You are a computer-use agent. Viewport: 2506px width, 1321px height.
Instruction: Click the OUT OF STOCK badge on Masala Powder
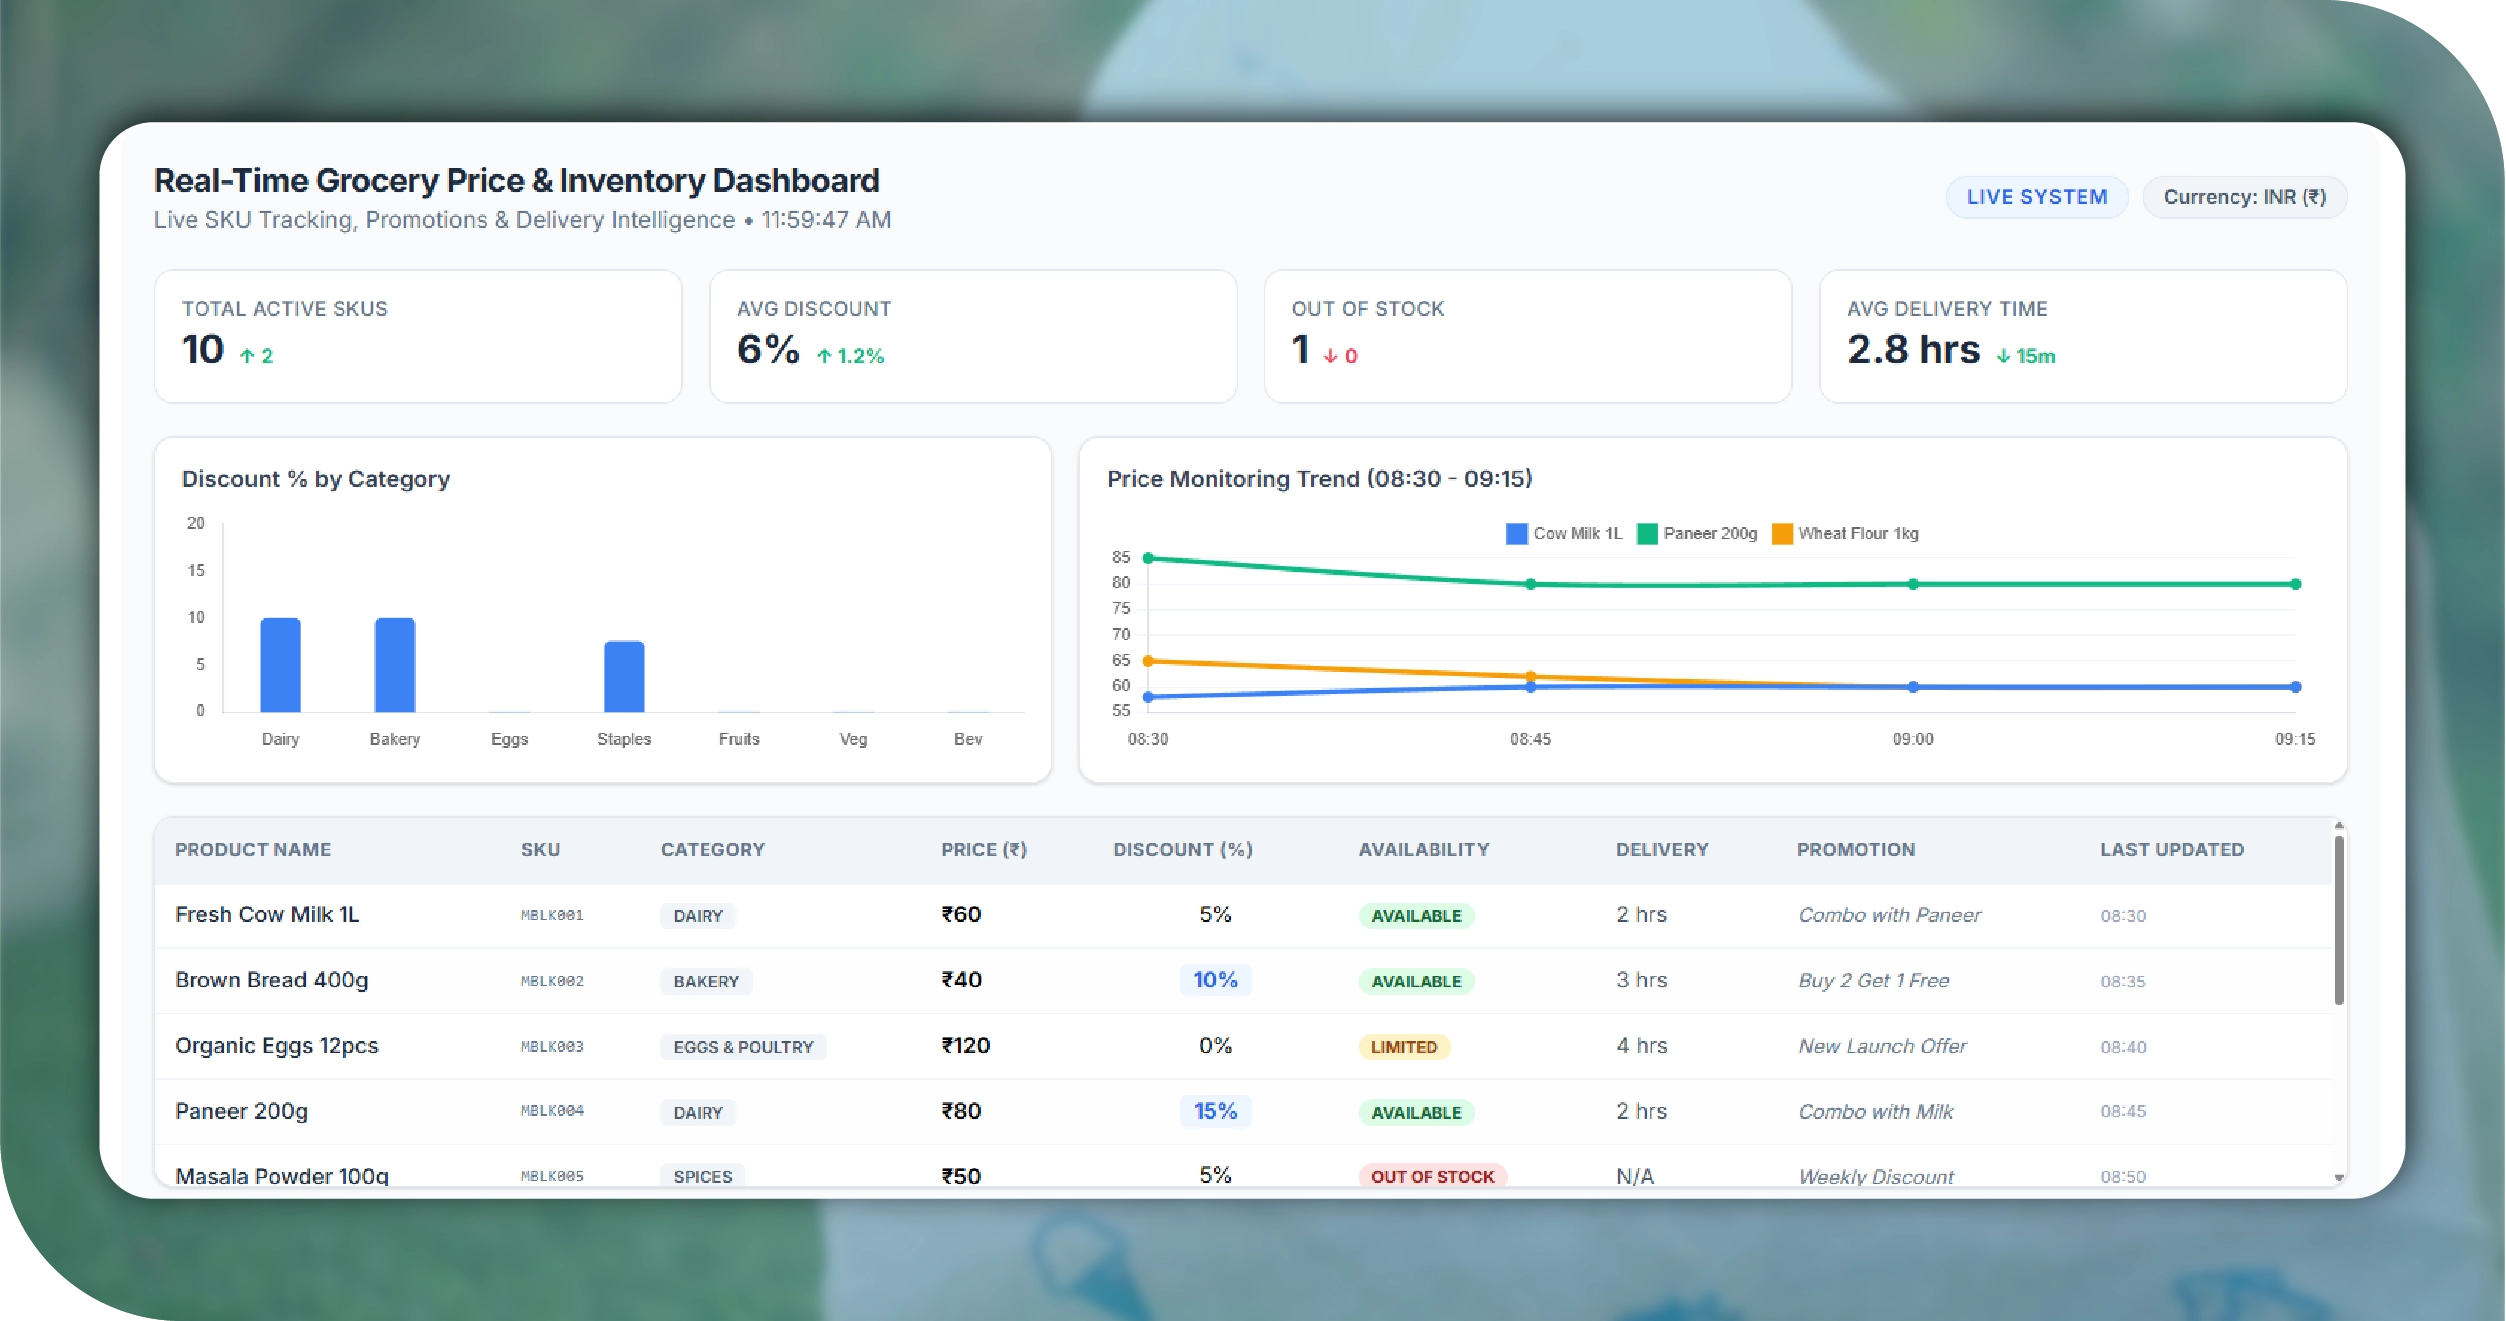tap(1431, 1176)
